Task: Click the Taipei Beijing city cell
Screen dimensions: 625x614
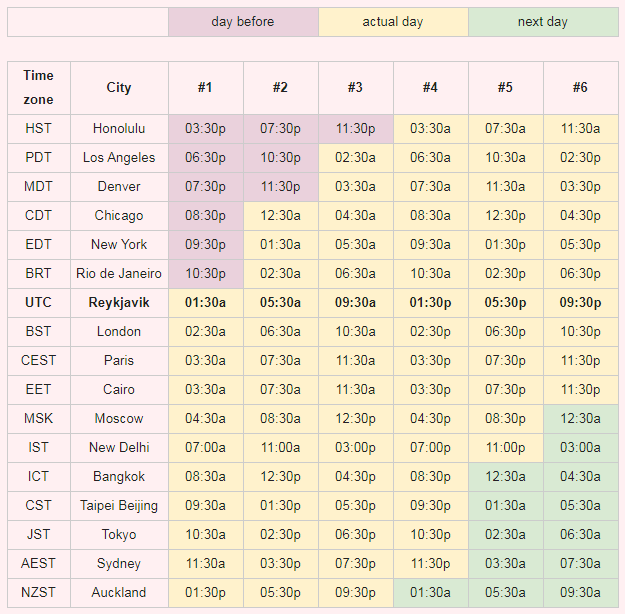Action: pyautogui.click(x=119, y=506)
